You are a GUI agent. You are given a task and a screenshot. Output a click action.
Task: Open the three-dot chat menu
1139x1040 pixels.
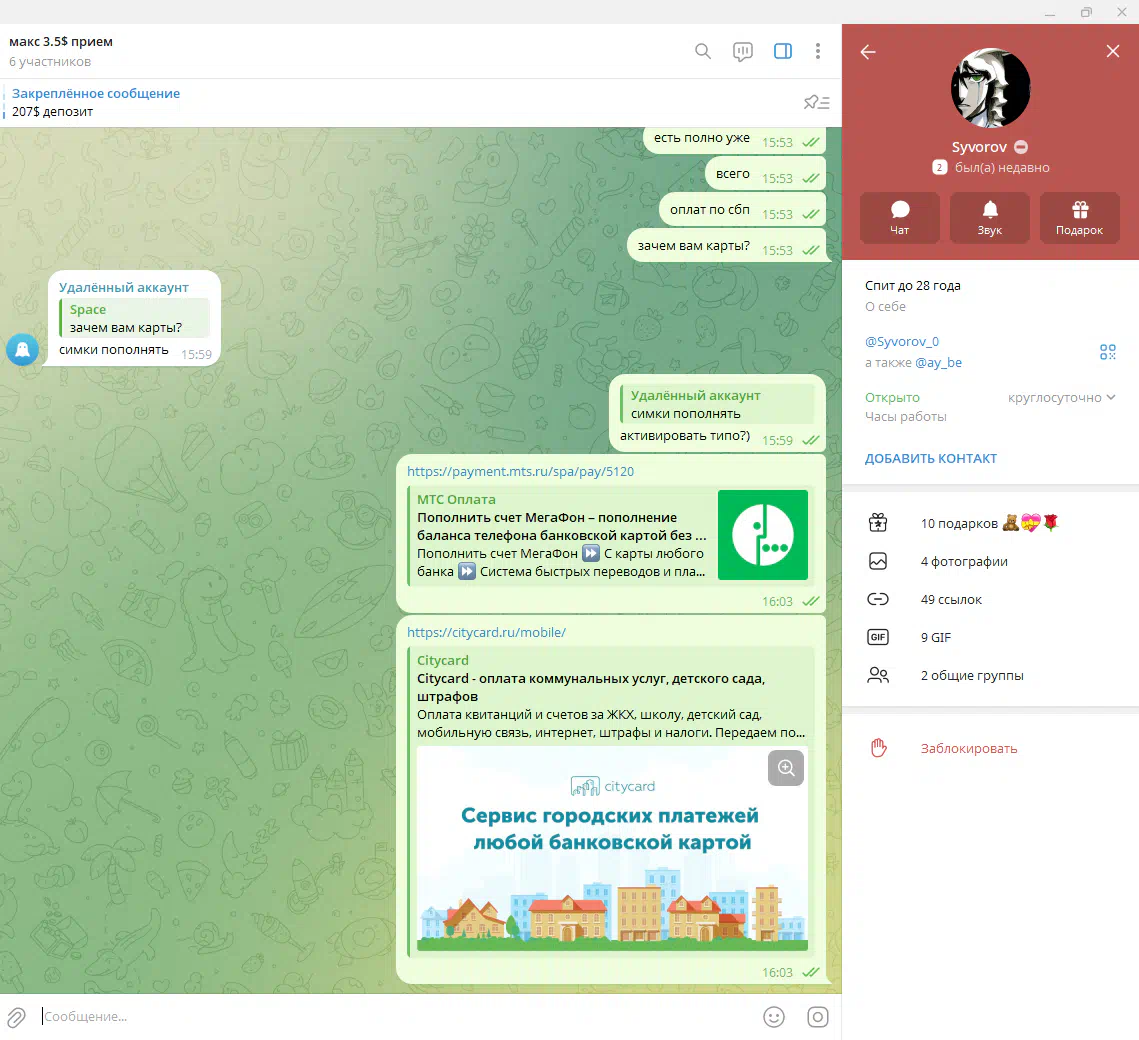(818, 52)
